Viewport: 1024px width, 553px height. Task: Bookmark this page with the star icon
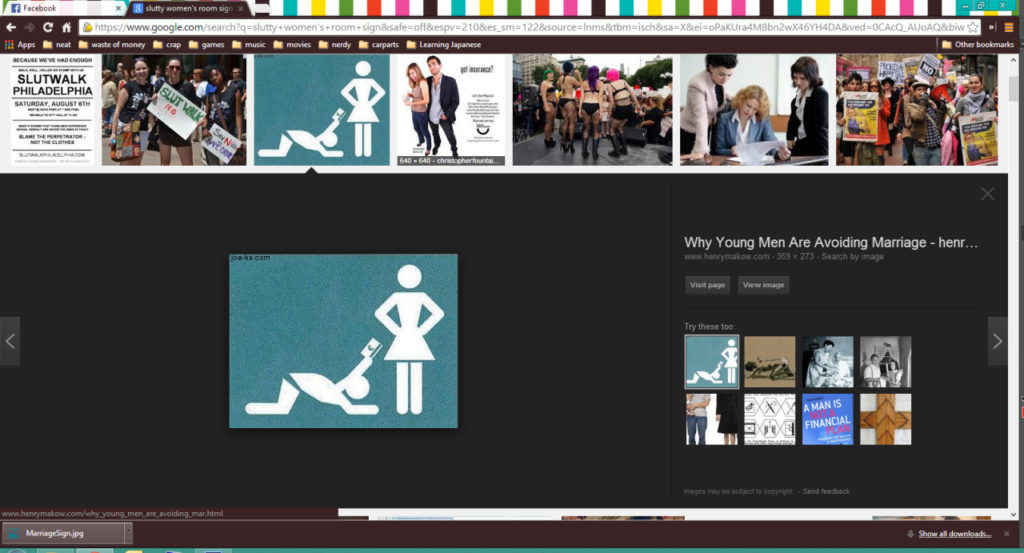pyautogui.click(x=972, y=27)
